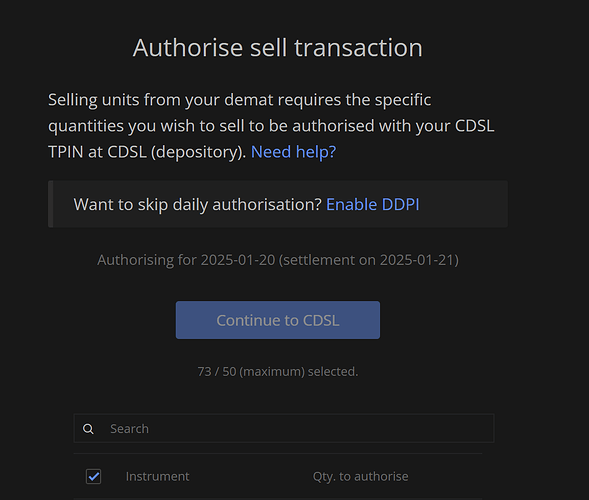
Task: Select the Authorise sell transaction heading
Action: coord(278,48)
